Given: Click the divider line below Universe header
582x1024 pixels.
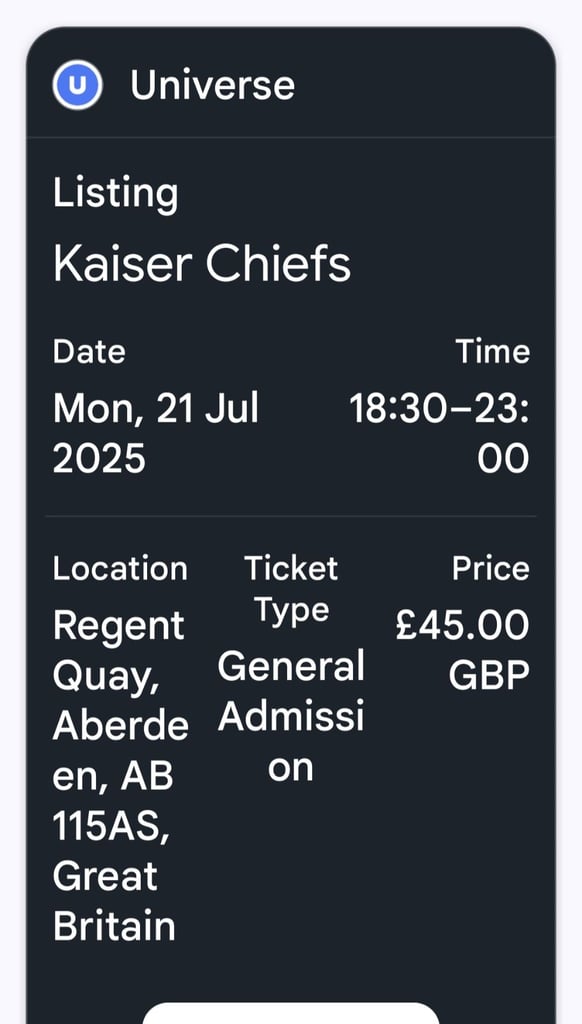Looking at the screenshot, I should pos(291,138).
